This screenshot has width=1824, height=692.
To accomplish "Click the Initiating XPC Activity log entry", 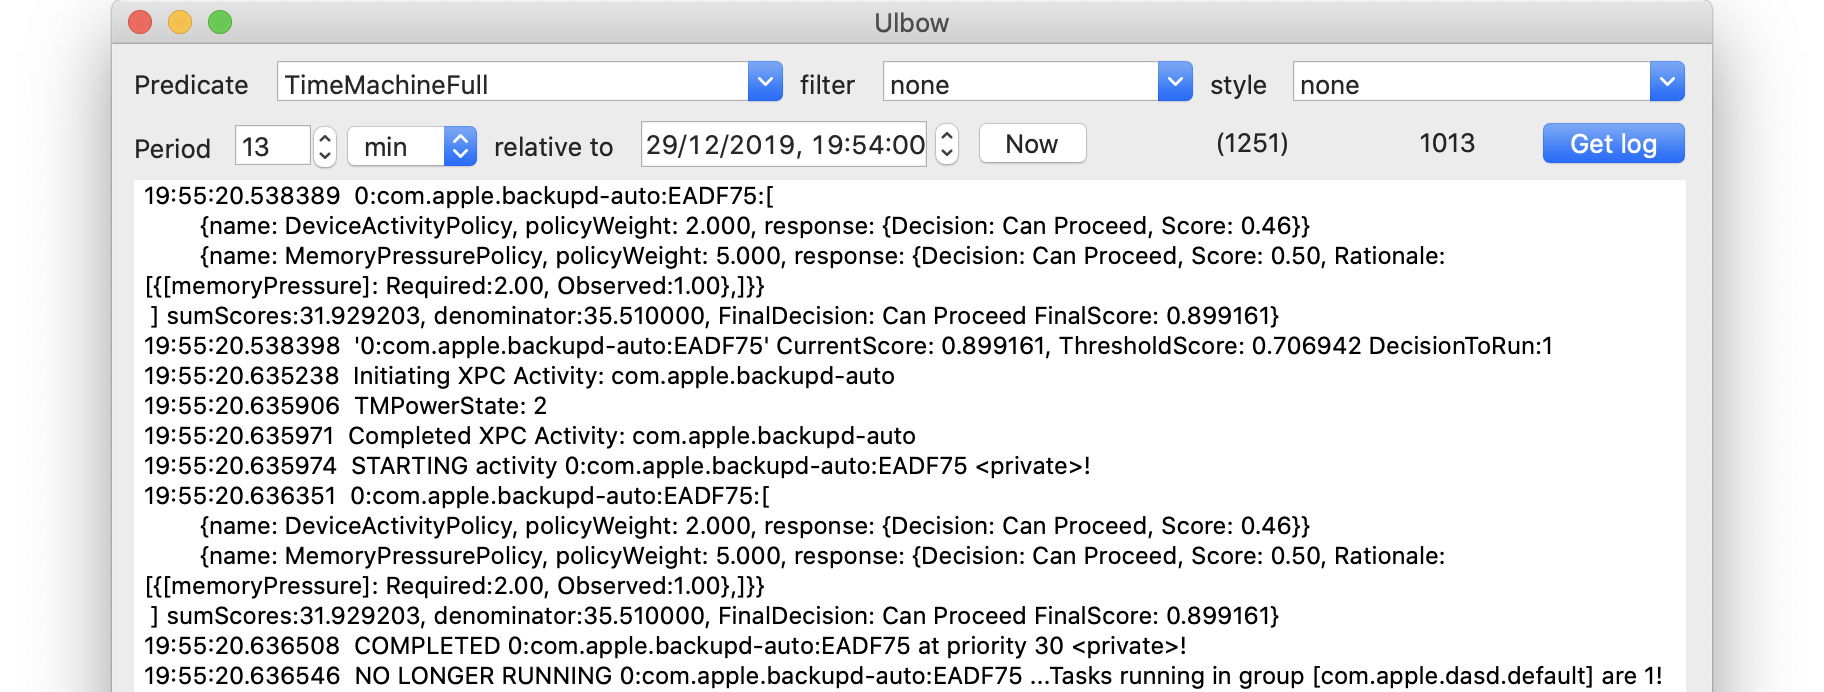I will [x=519, y=376].
